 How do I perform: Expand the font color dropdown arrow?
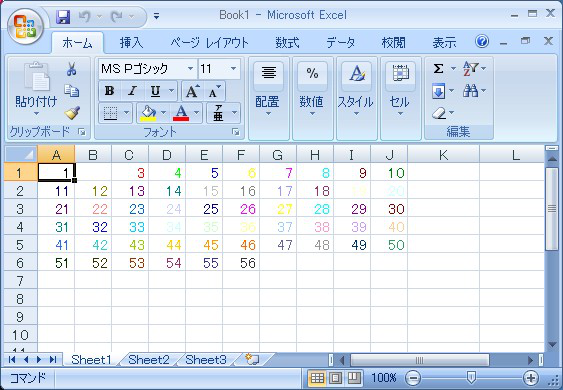tap(196, 113)
